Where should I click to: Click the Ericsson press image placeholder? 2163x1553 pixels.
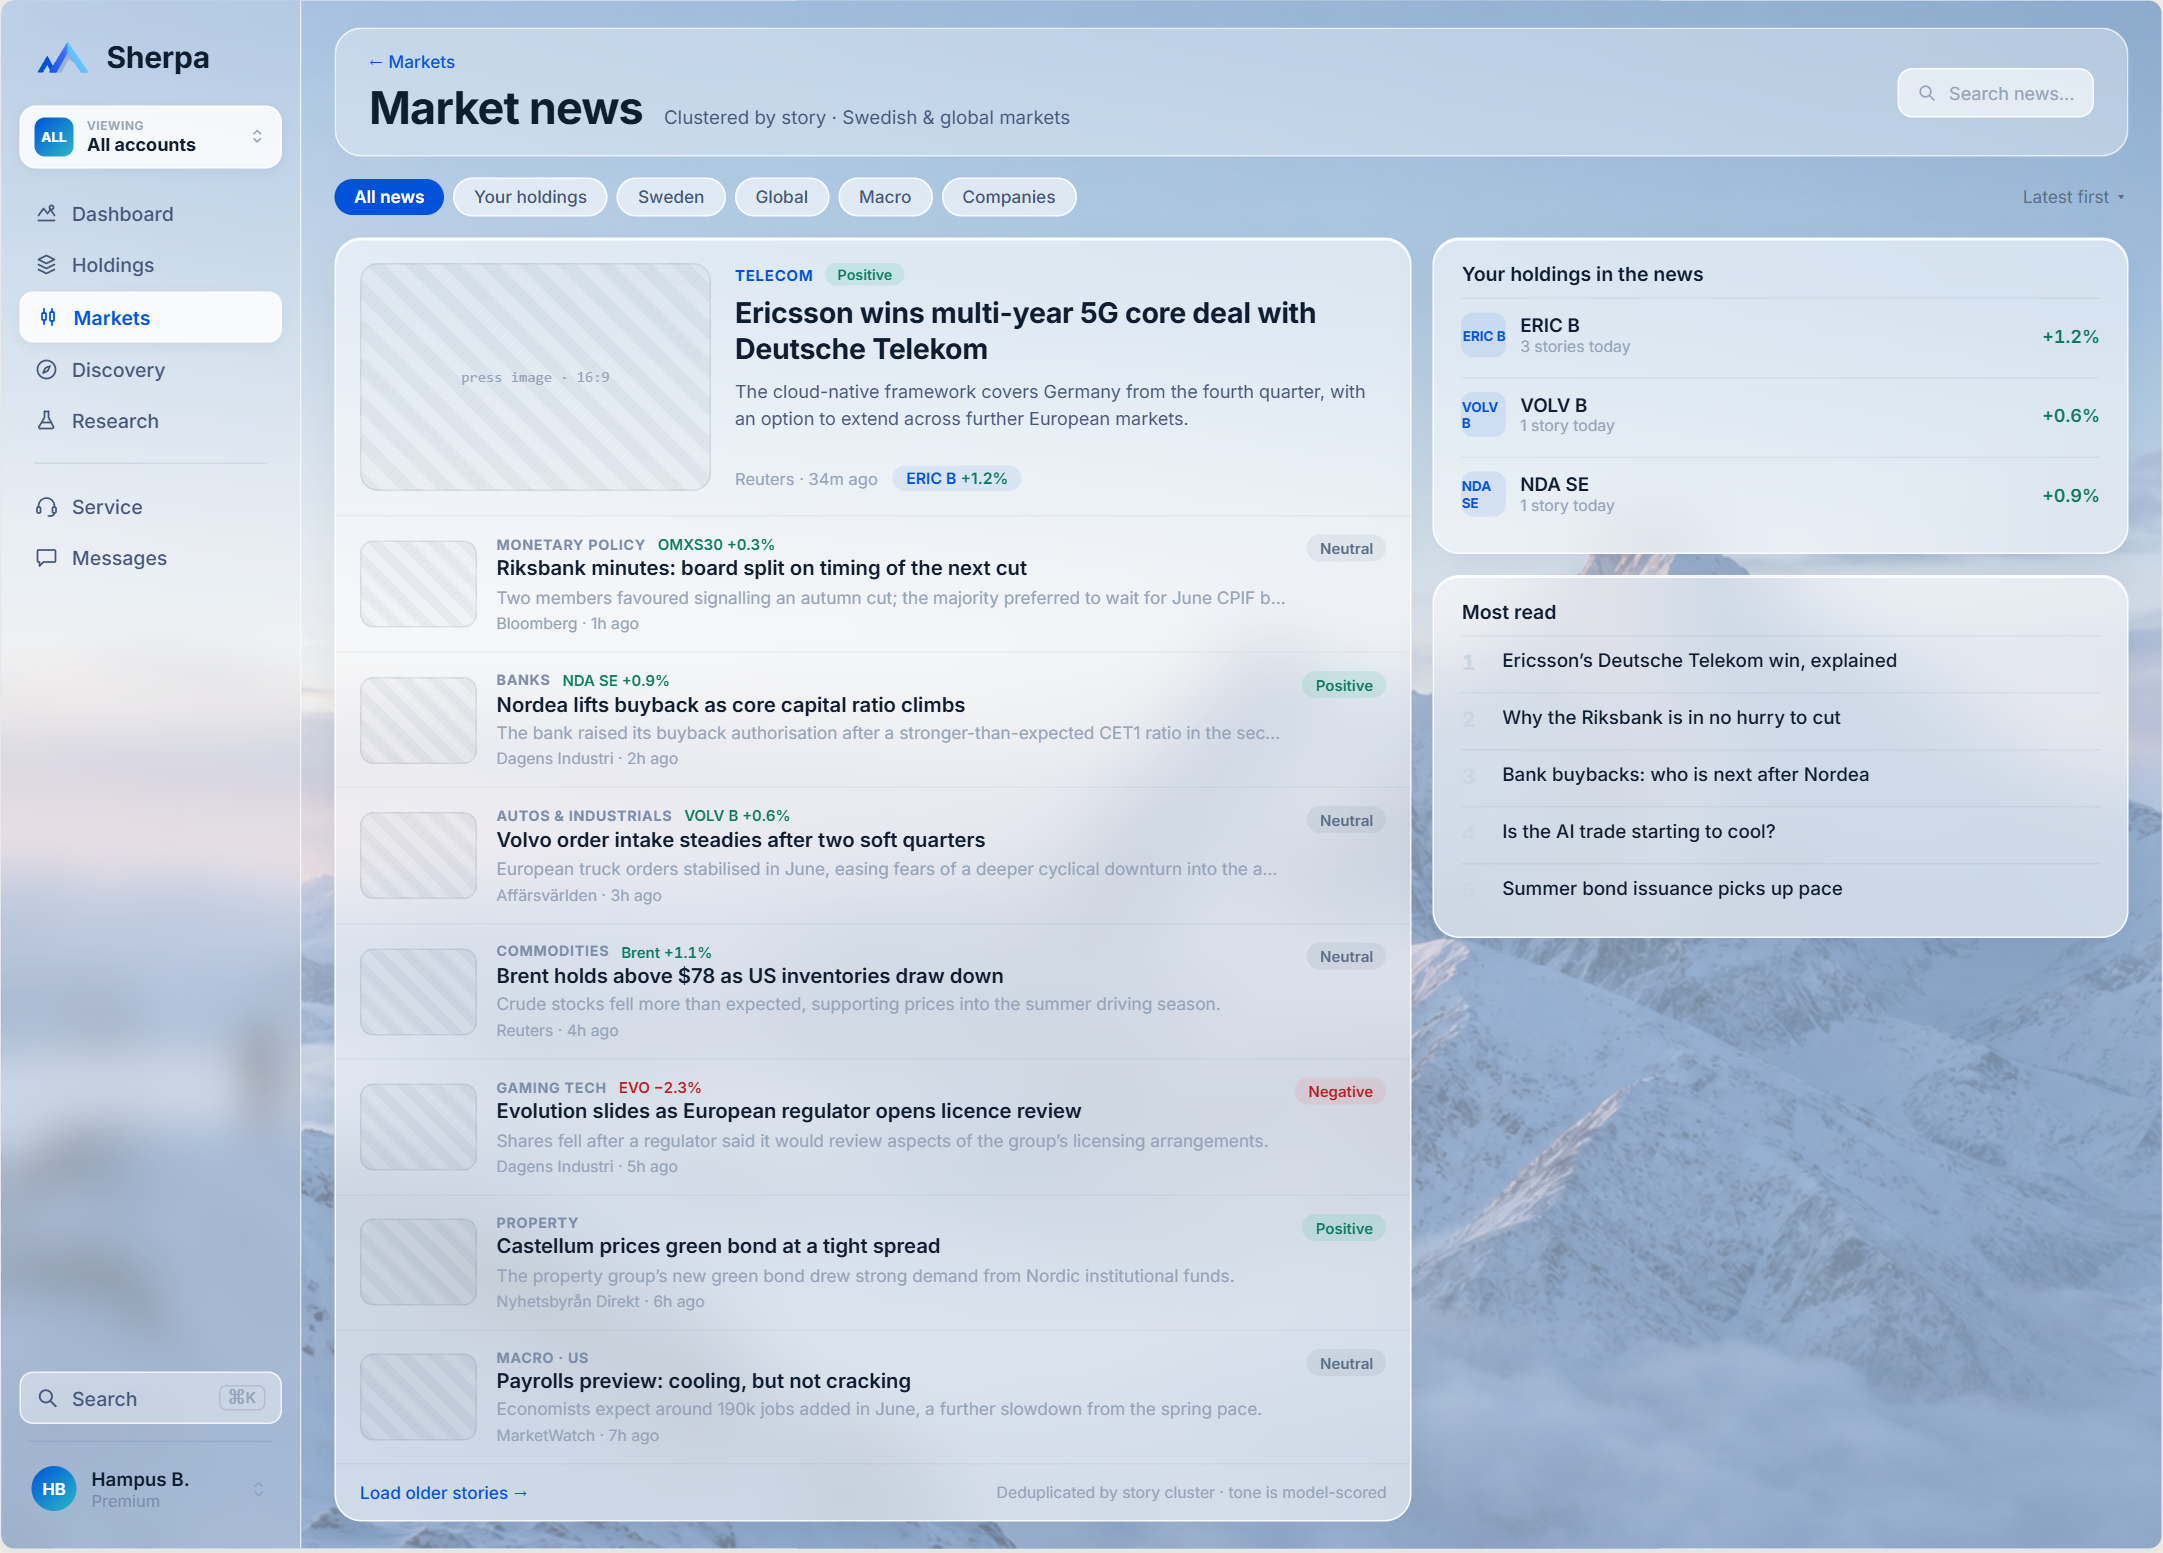tap(535, 377)
